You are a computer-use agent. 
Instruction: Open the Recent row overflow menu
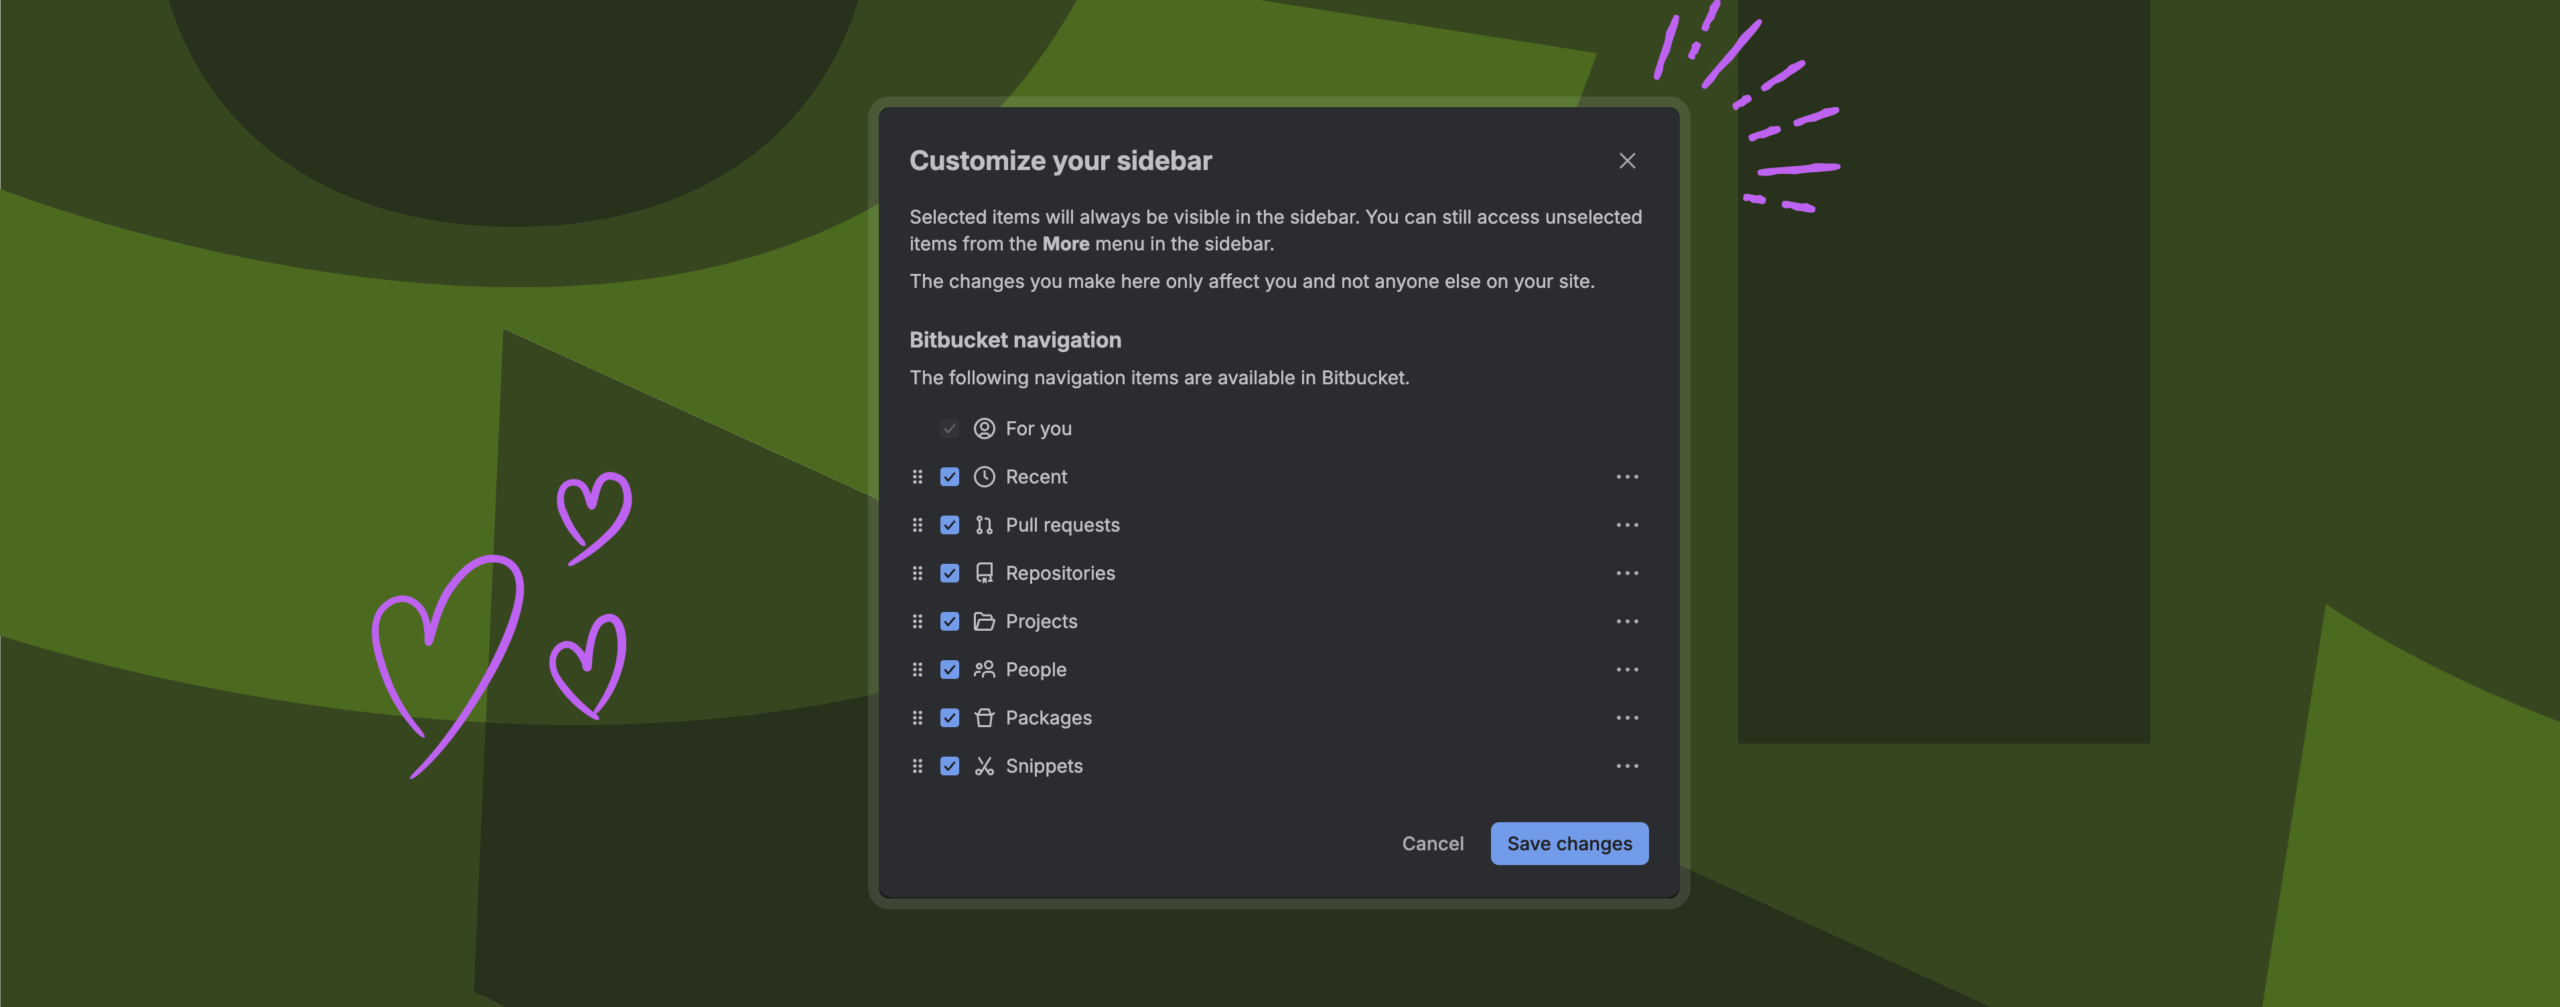click(1628, 476)
